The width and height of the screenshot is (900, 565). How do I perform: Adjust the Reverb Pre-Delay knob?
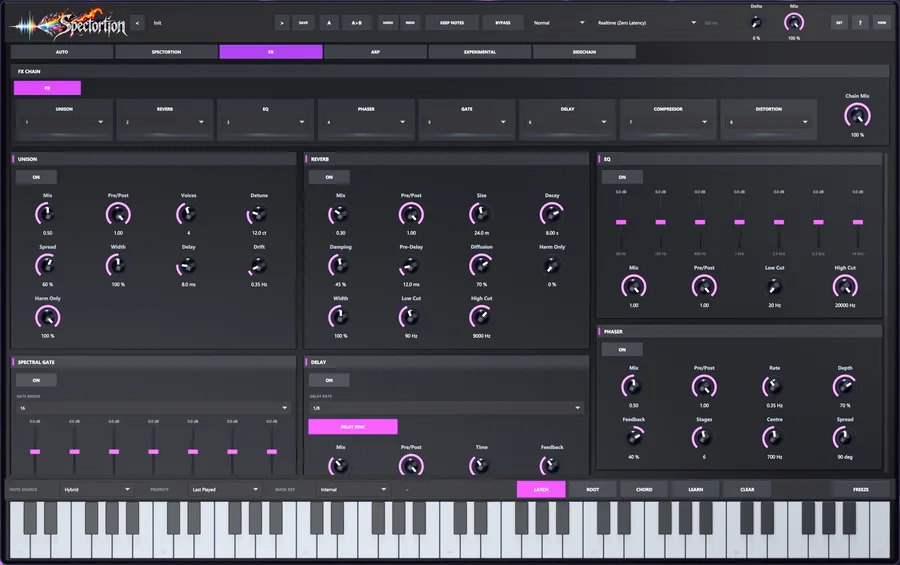tap(411, 266)
